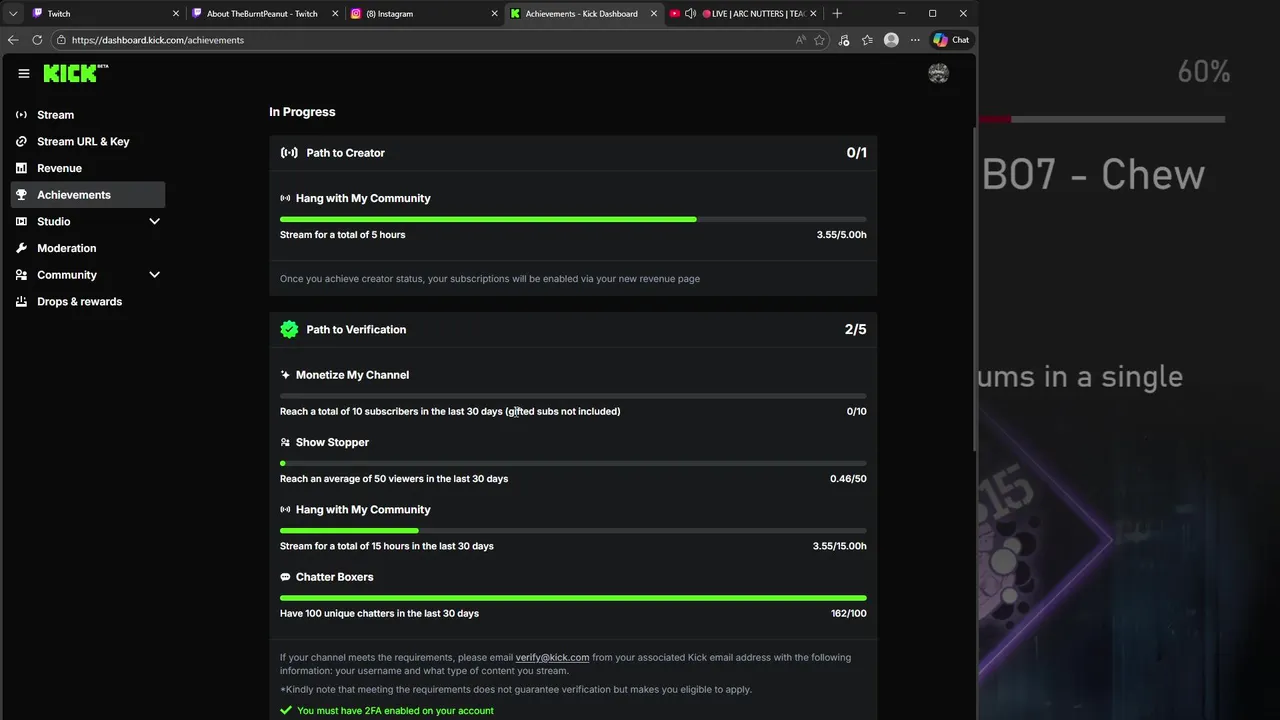The image size is (1280, 720).
Task: Go back with the browser back arrow
Action: [13, 40]
